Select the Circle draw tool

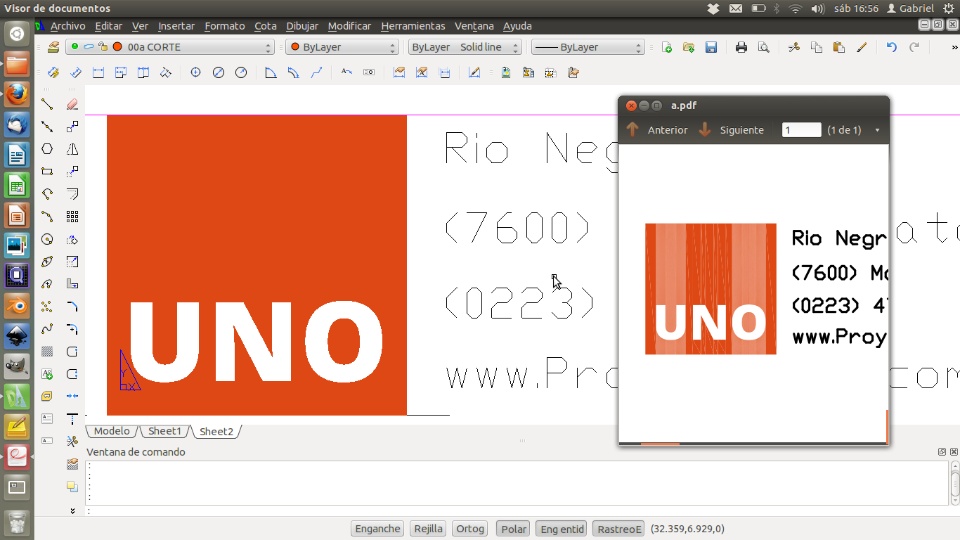pyautogui.click(x=47, y=239)
